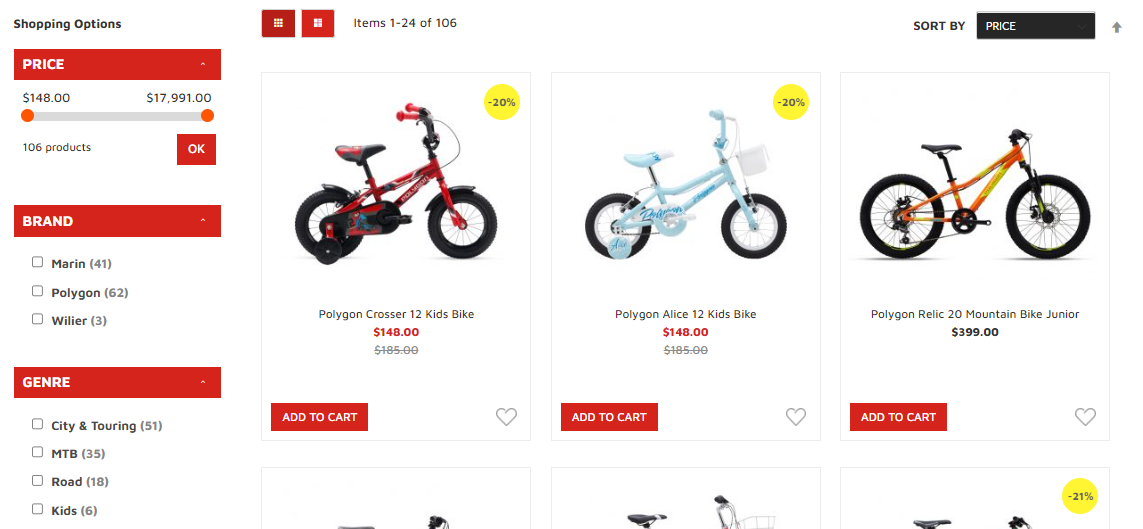Add Polygon Crosser 12 to the wishlist

pos(506,417)
